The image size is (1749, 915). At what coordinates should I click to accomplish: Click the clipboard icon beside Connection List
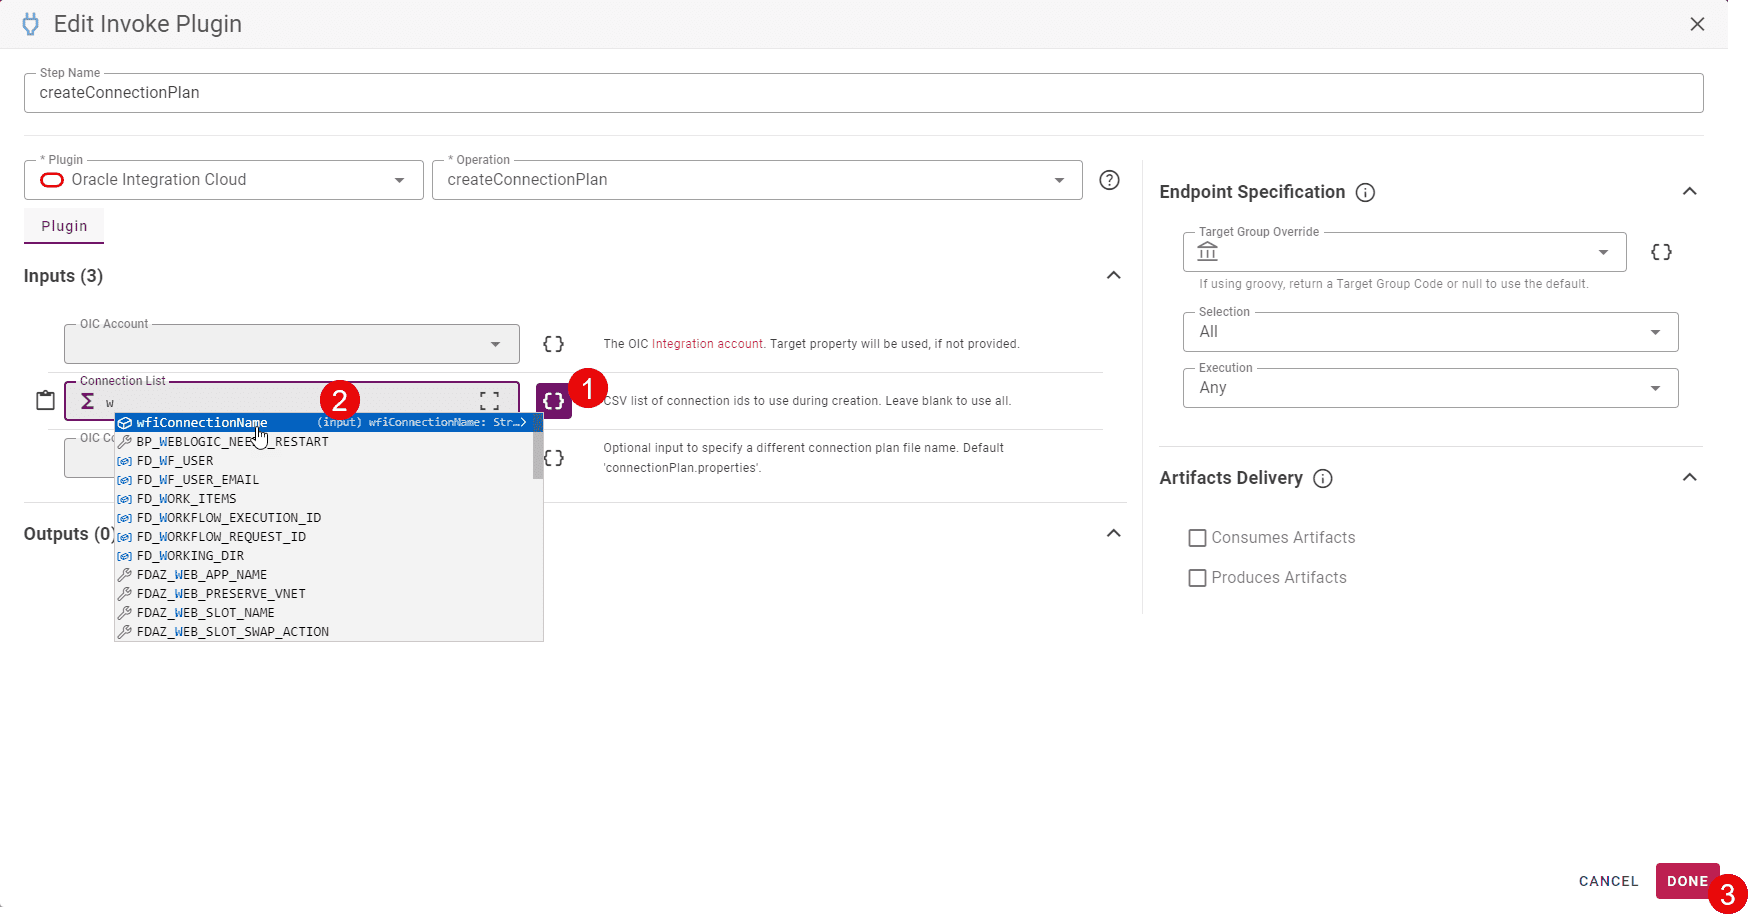pos(45,399)
